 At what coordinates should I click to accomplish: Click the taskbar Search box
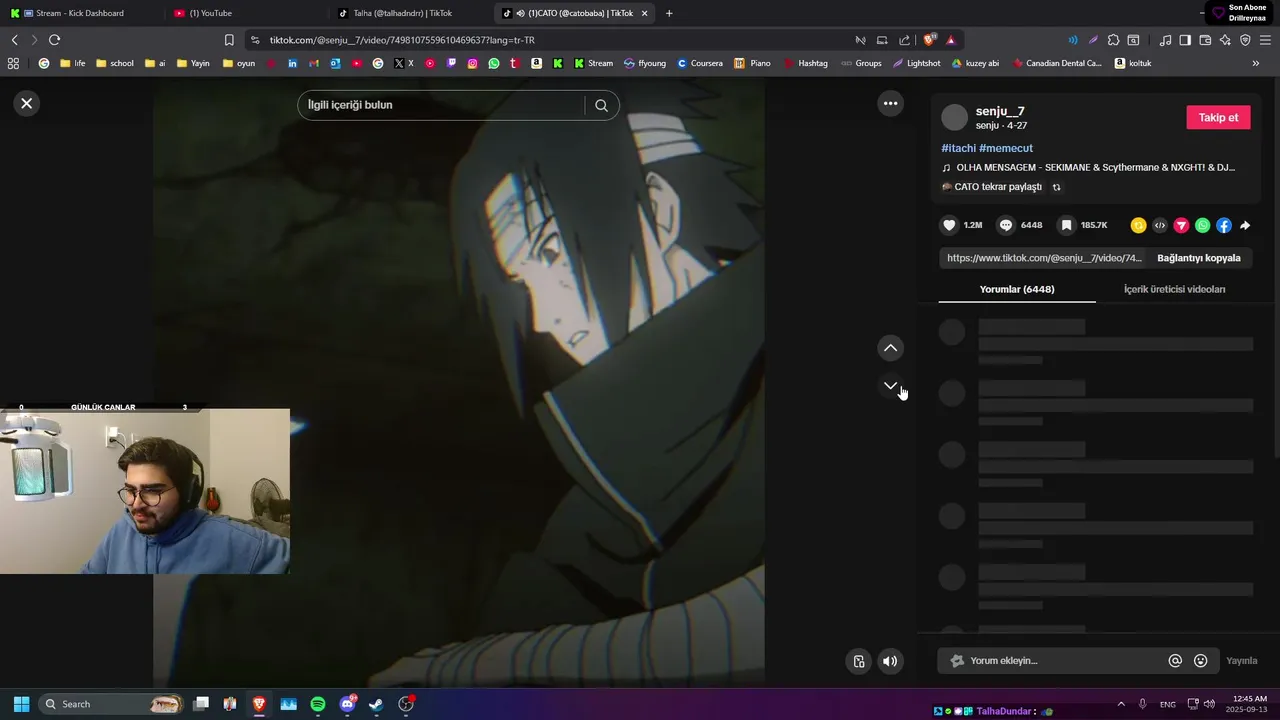(112, 704)
